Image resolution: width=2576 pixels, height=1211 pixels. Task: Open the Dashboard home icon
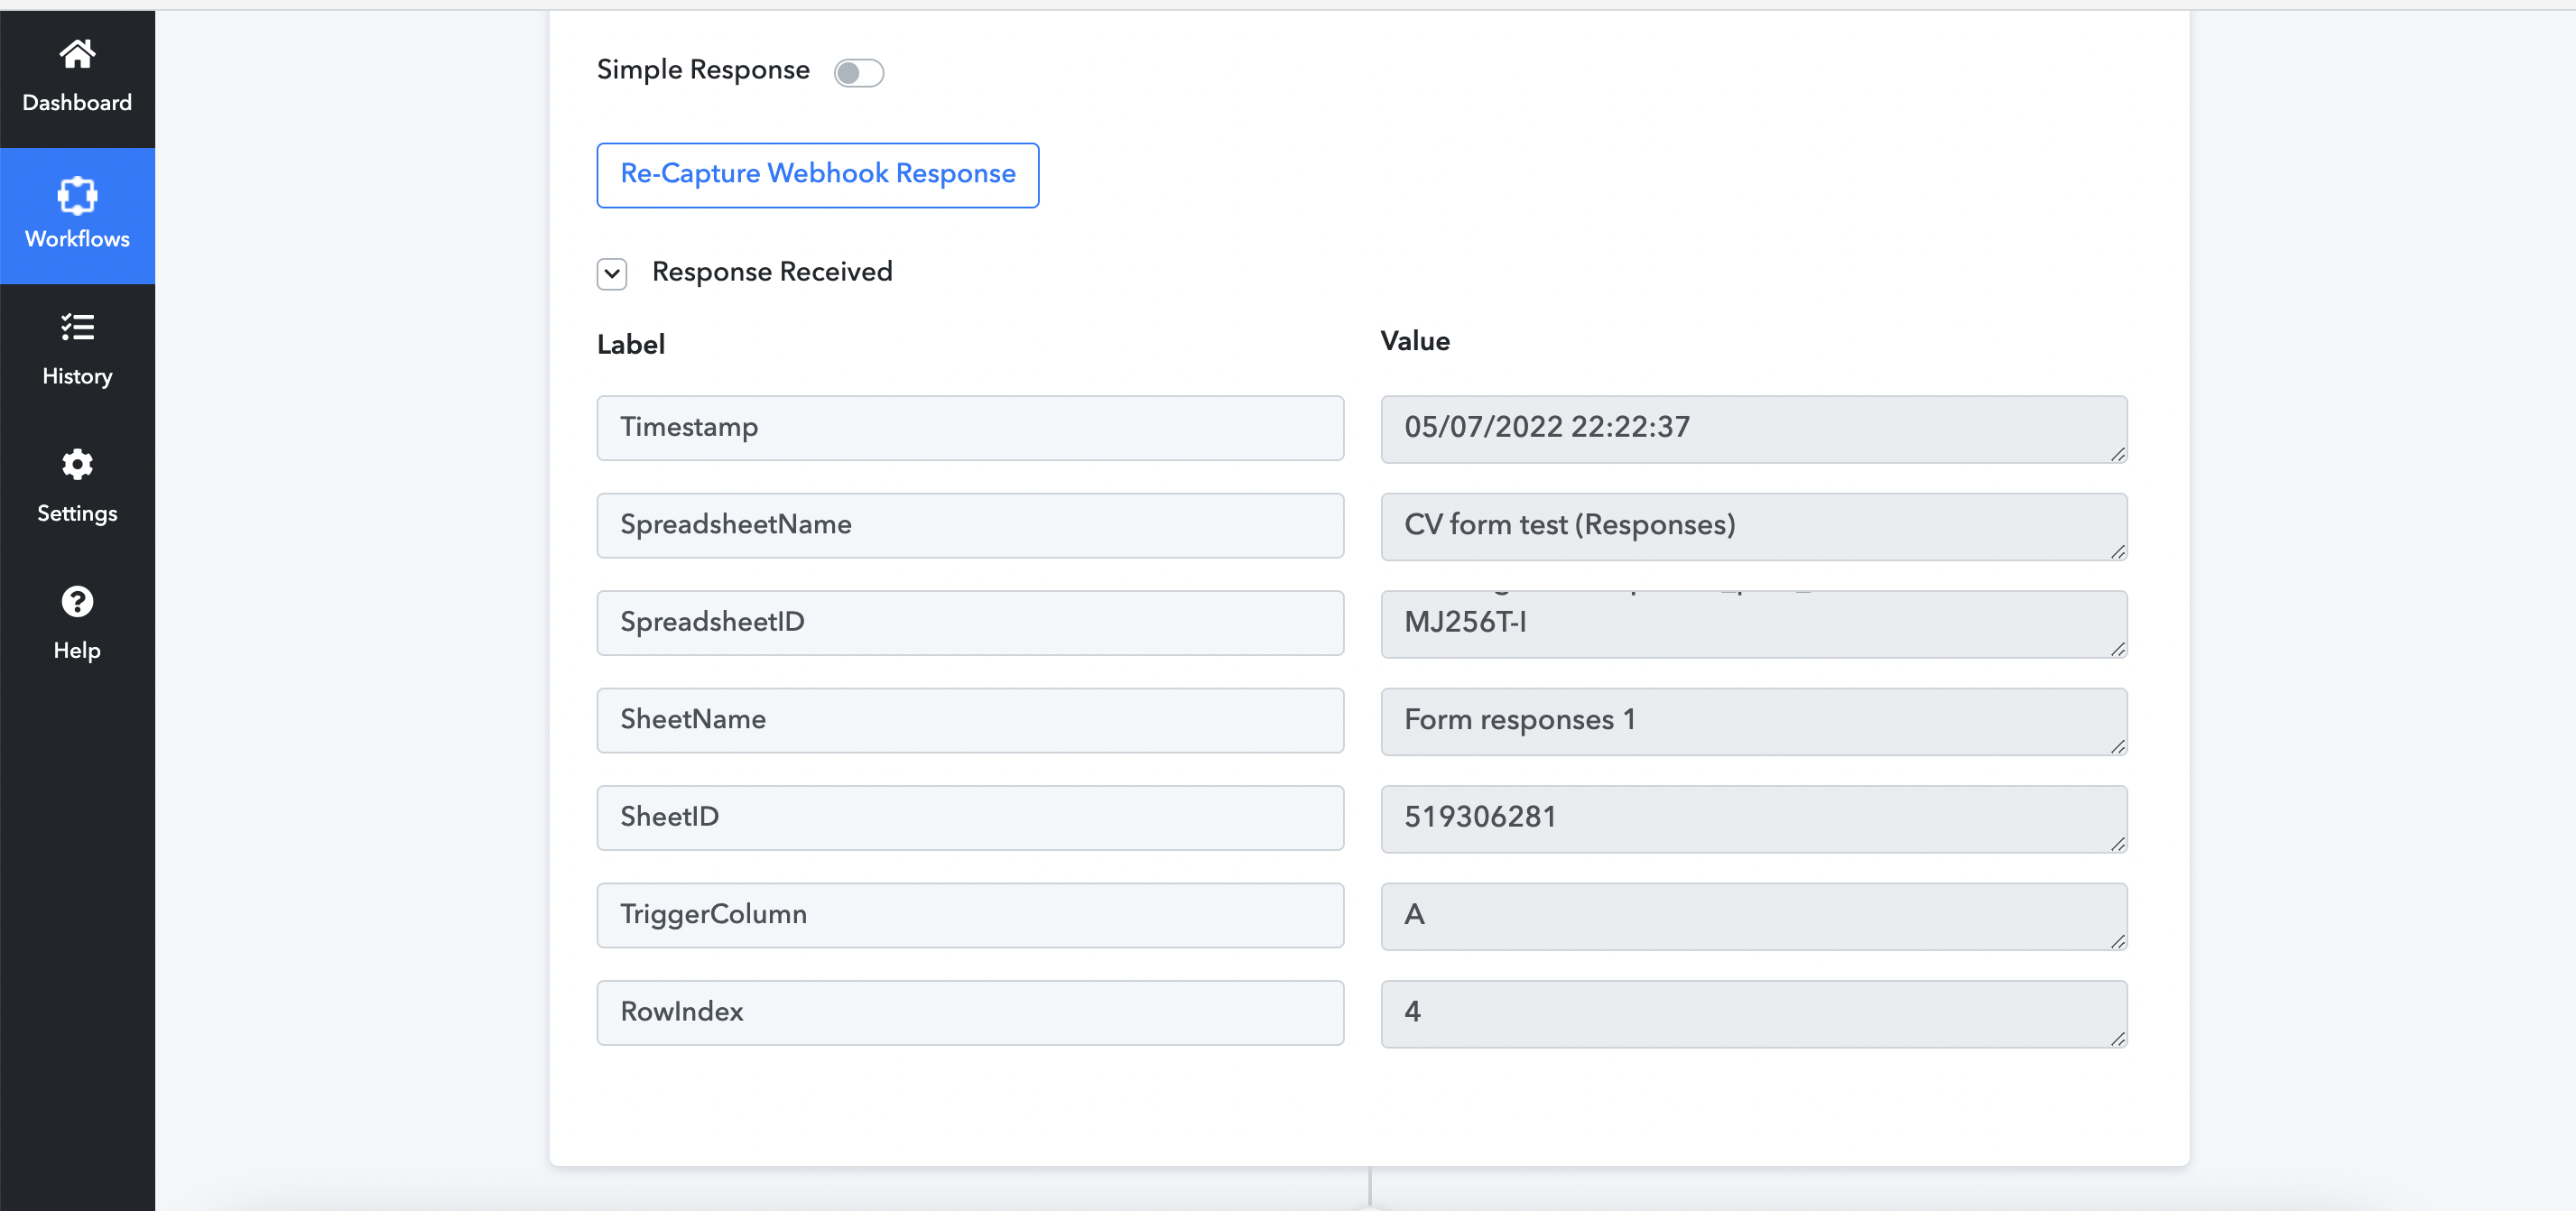click(x=77, y=53)
